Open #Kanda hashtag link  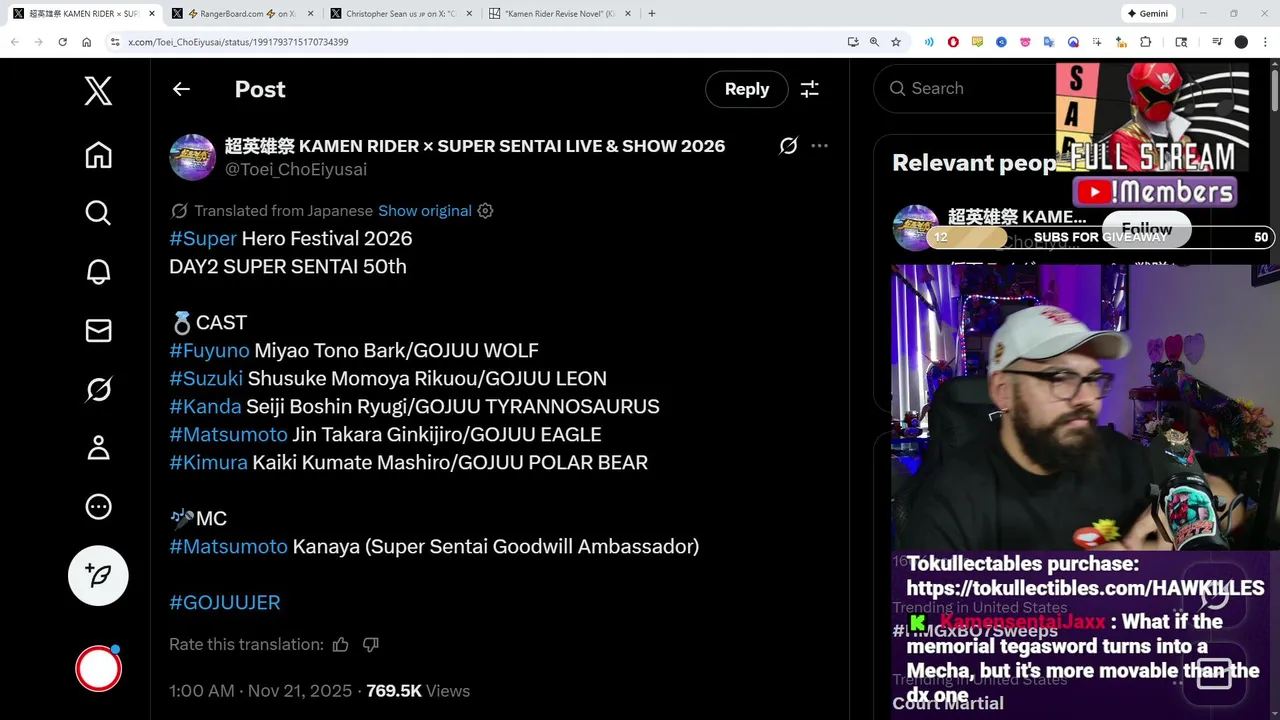pyautogui.click(x=205, y=406)
